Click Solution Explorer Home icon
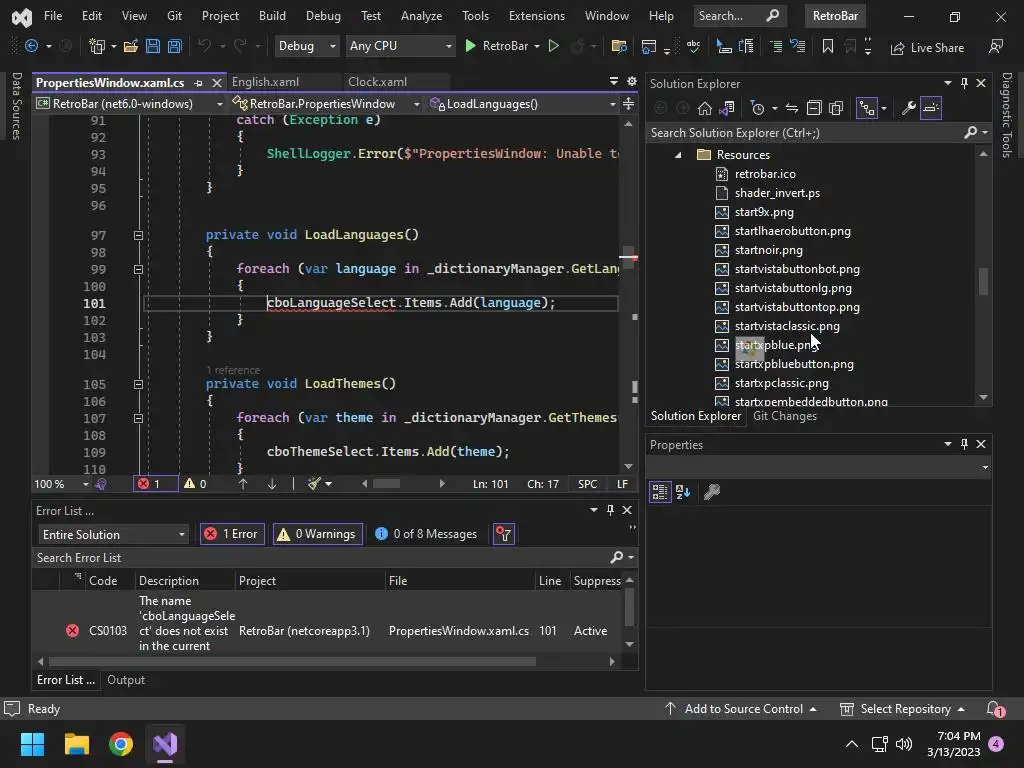 point(705,108)
